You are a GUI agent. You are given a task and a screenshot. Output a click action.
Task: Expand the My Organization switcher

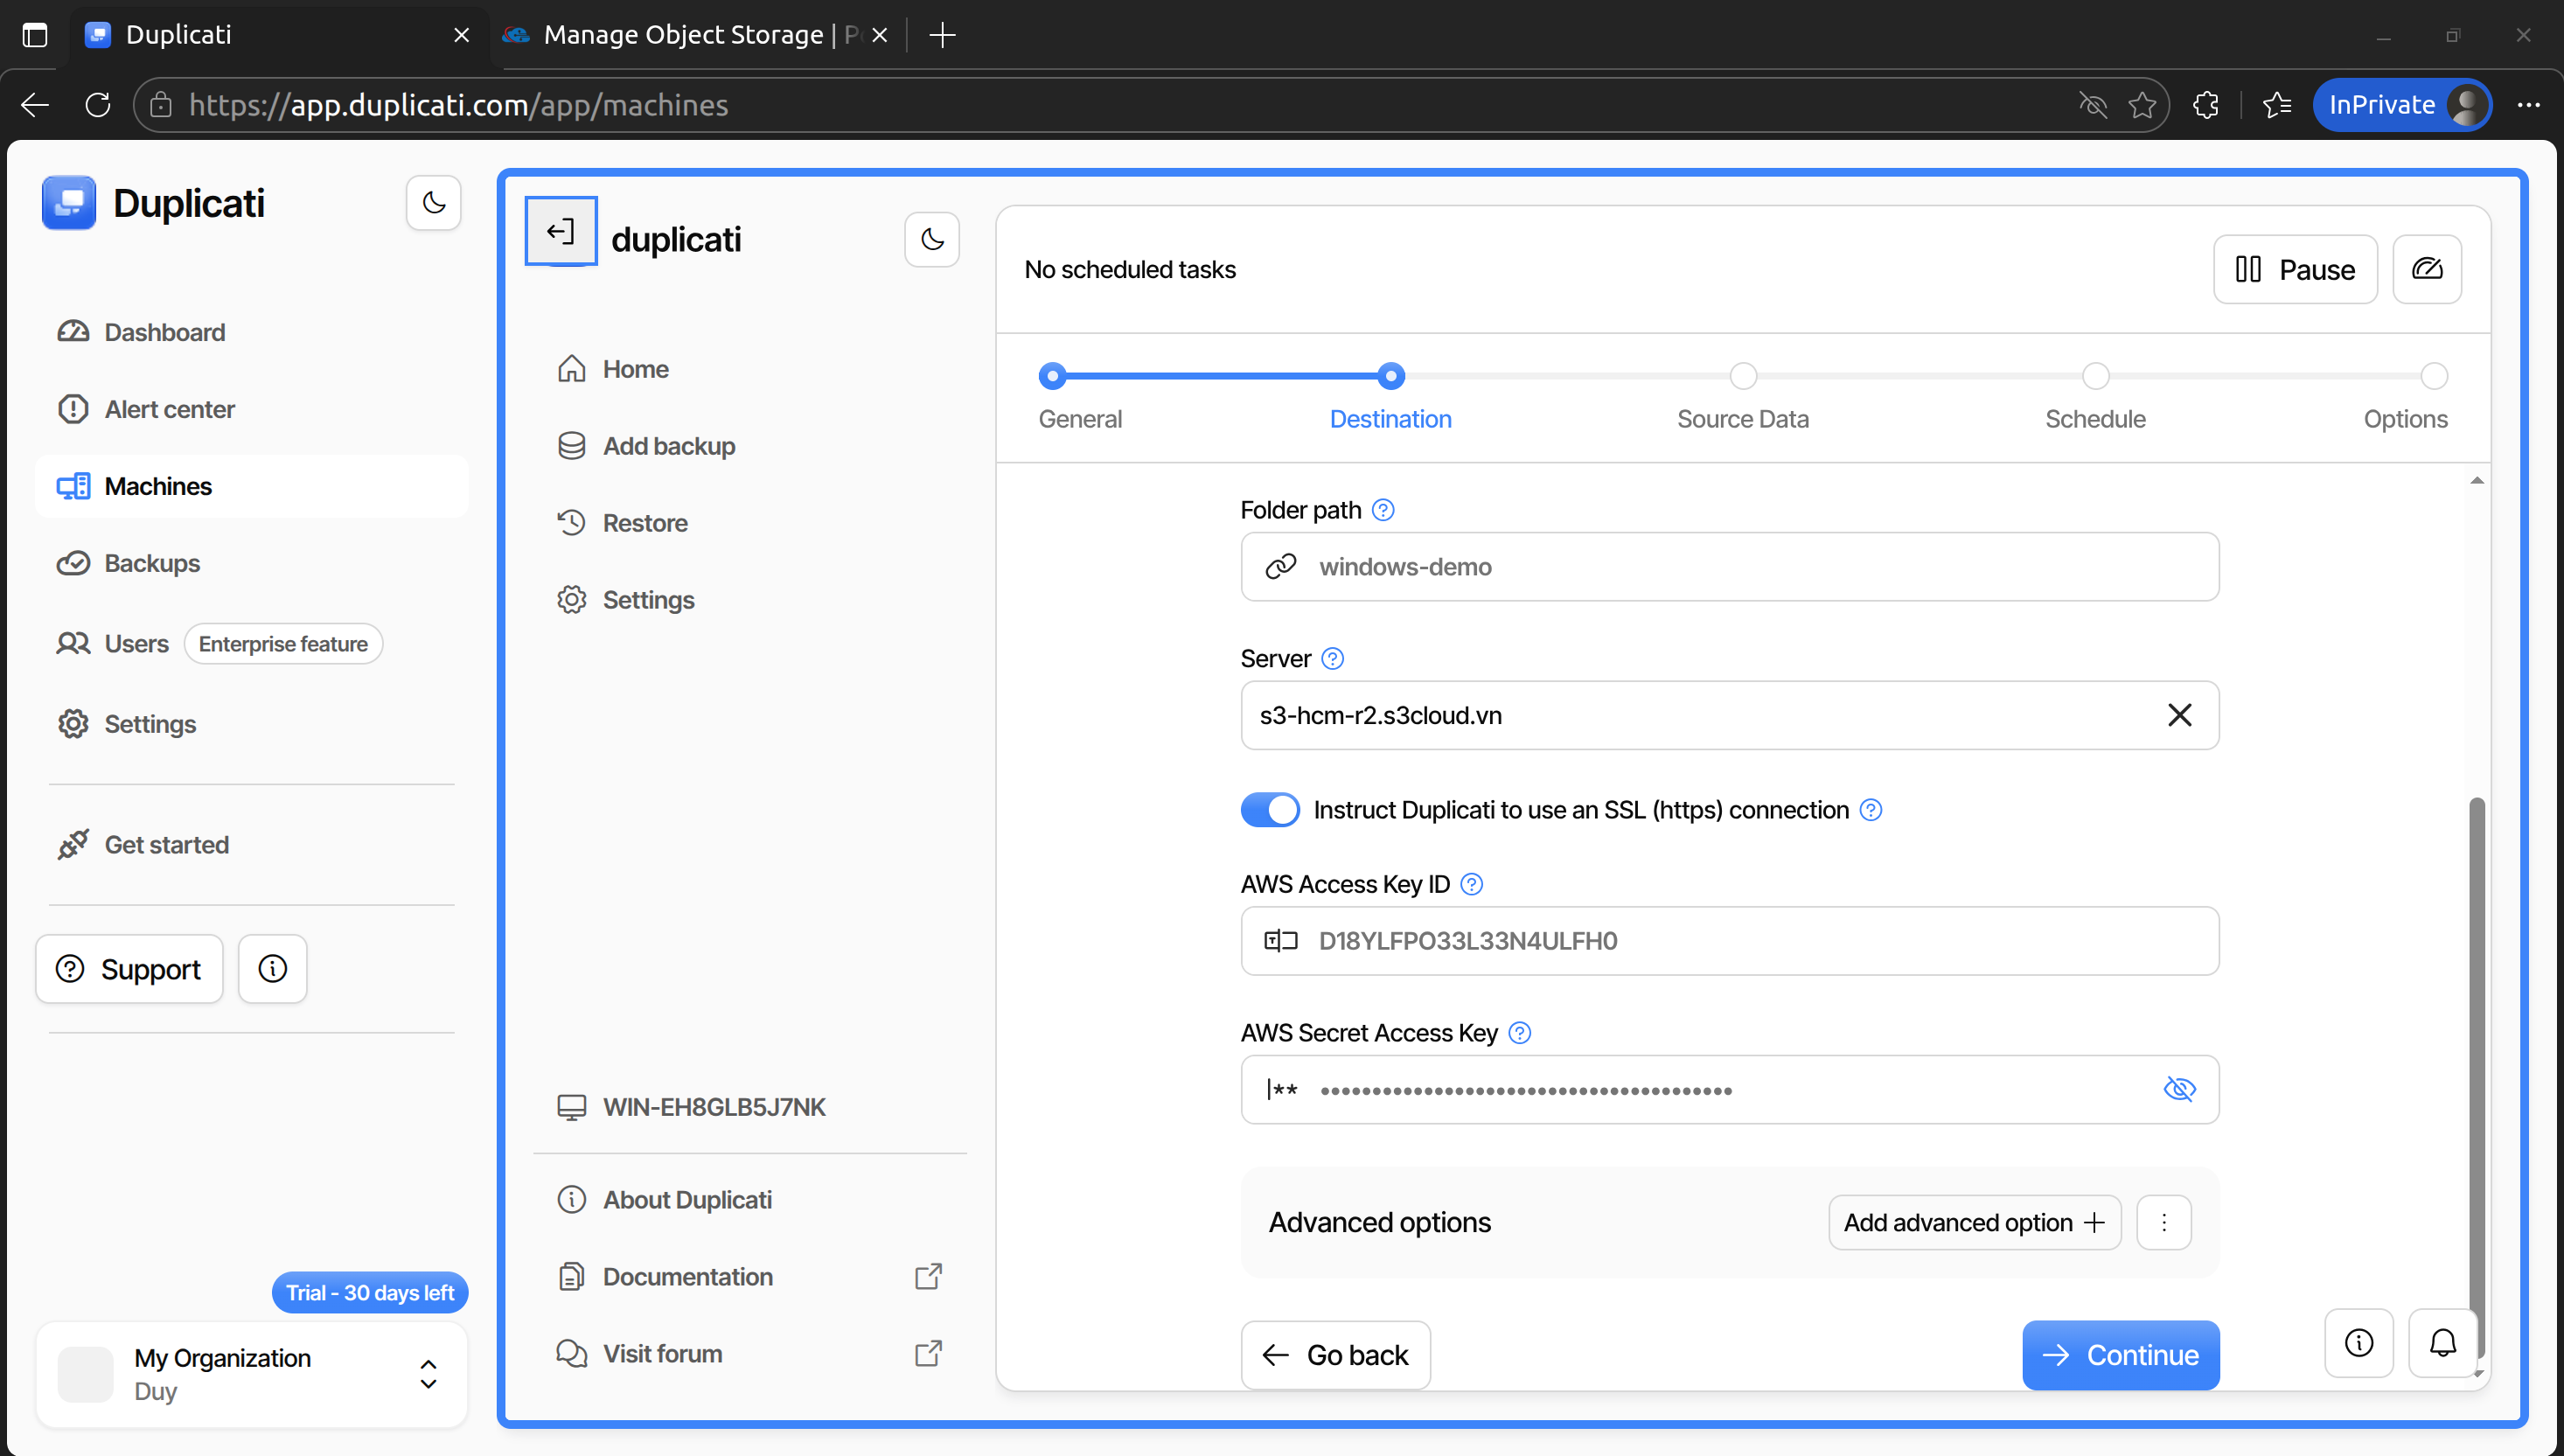[428, 1374]
